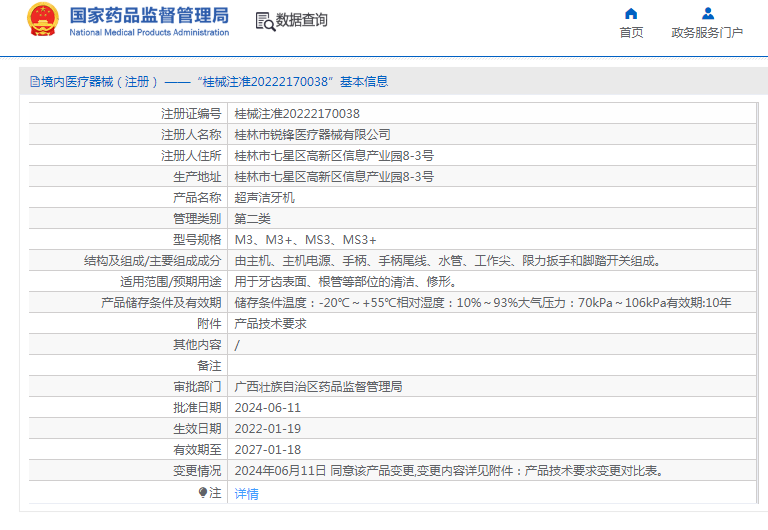Click 广西壮族自治区药品监督管理局 approval department
Screen dimensions: 768x530
[x=318, y=387]
